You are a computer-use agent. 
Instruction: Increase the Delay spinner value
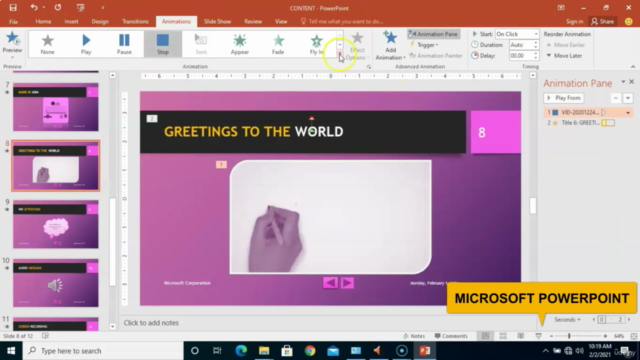(x=536, y=53)
